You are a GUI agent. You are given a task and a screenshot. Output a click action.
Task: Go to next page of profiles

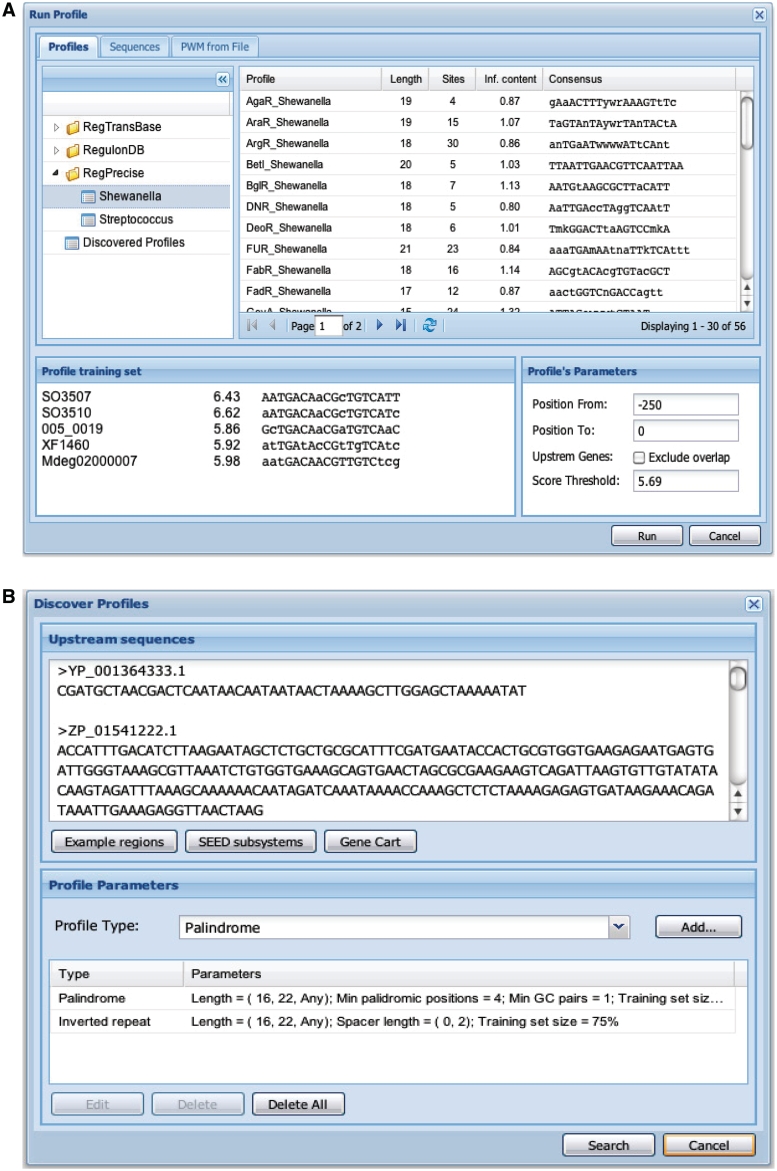(x=379, y=326)
